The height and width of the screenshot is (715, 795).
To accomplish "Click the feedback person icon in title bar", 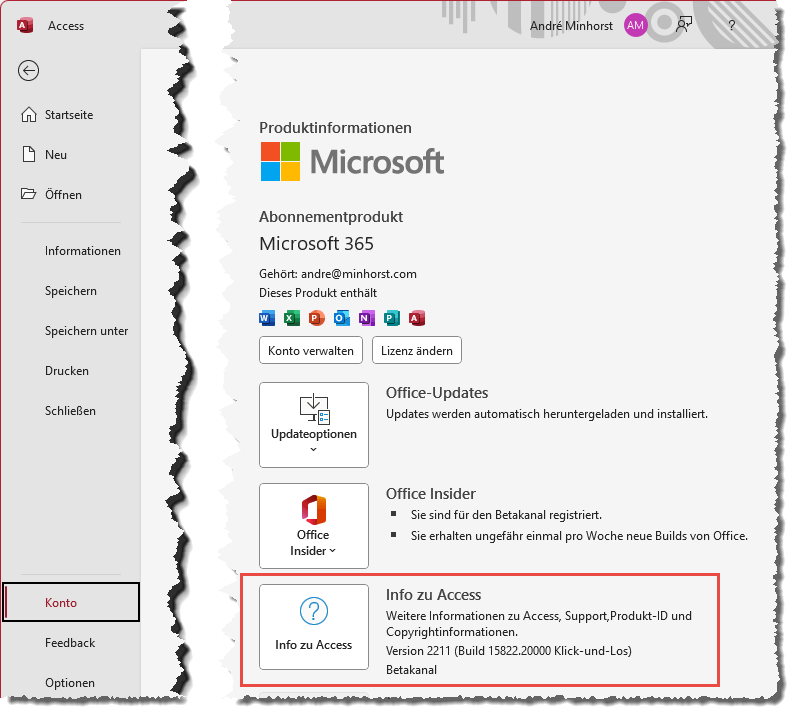I will coord(684,26).
